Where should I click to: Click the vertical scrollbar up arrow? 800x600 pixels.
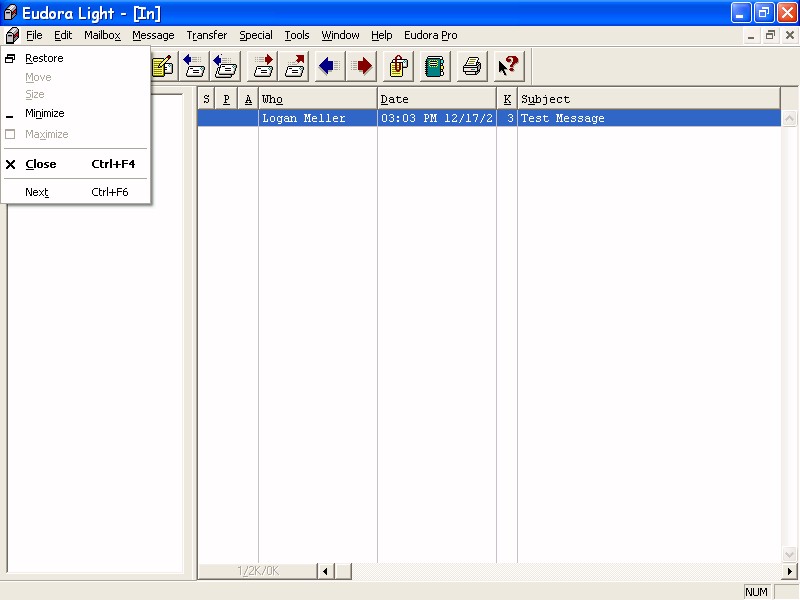[x=789, y=119]
